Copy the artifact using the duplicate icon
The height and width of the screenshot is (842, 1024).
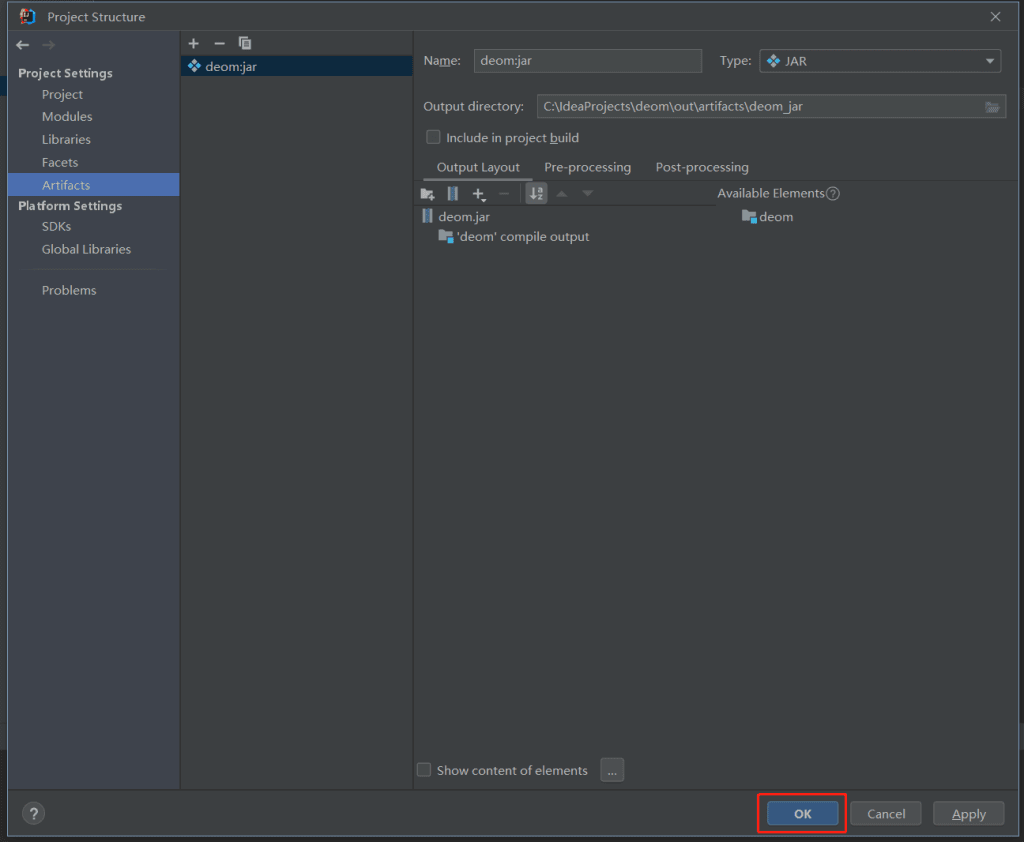tap(245, 43)
